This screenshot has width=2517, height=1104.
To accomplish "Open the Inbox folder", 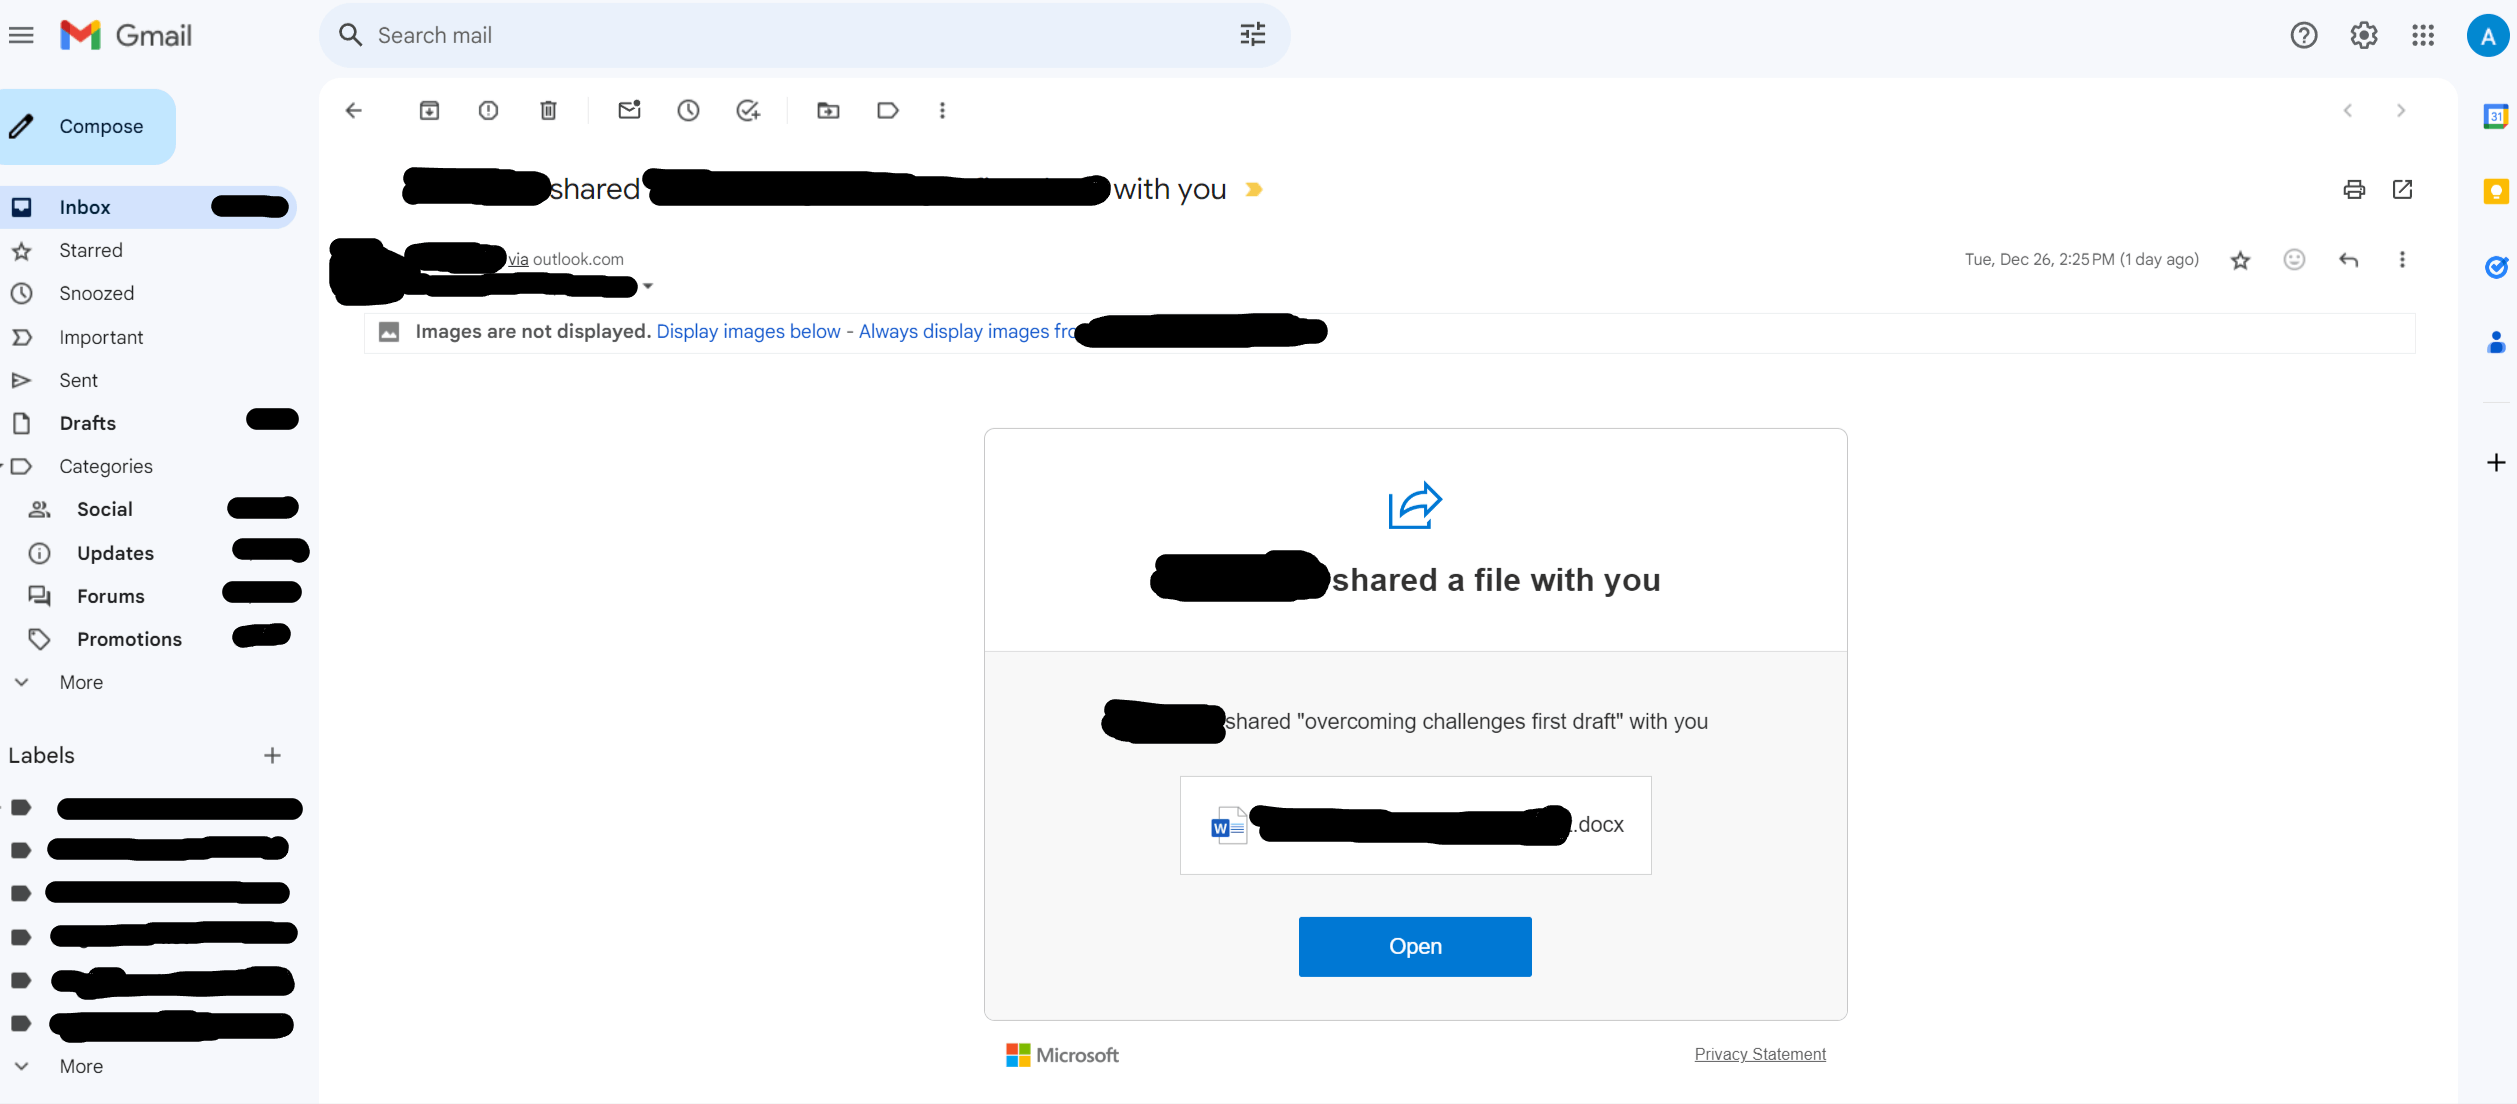I will [149, 208].
